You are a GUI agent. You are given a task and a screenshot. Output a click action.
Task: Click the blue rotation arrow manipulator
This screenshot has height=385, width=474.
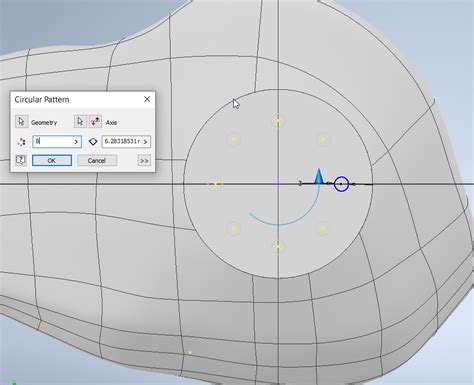click(319, 176)
